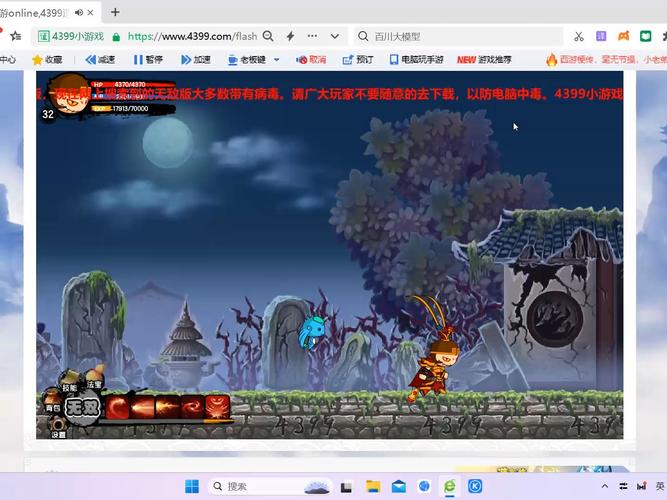The height and width of the screenshot is (500, 667).
Task: Open the 背包 backpack gourd in game
Action: [x=53, y=400]
